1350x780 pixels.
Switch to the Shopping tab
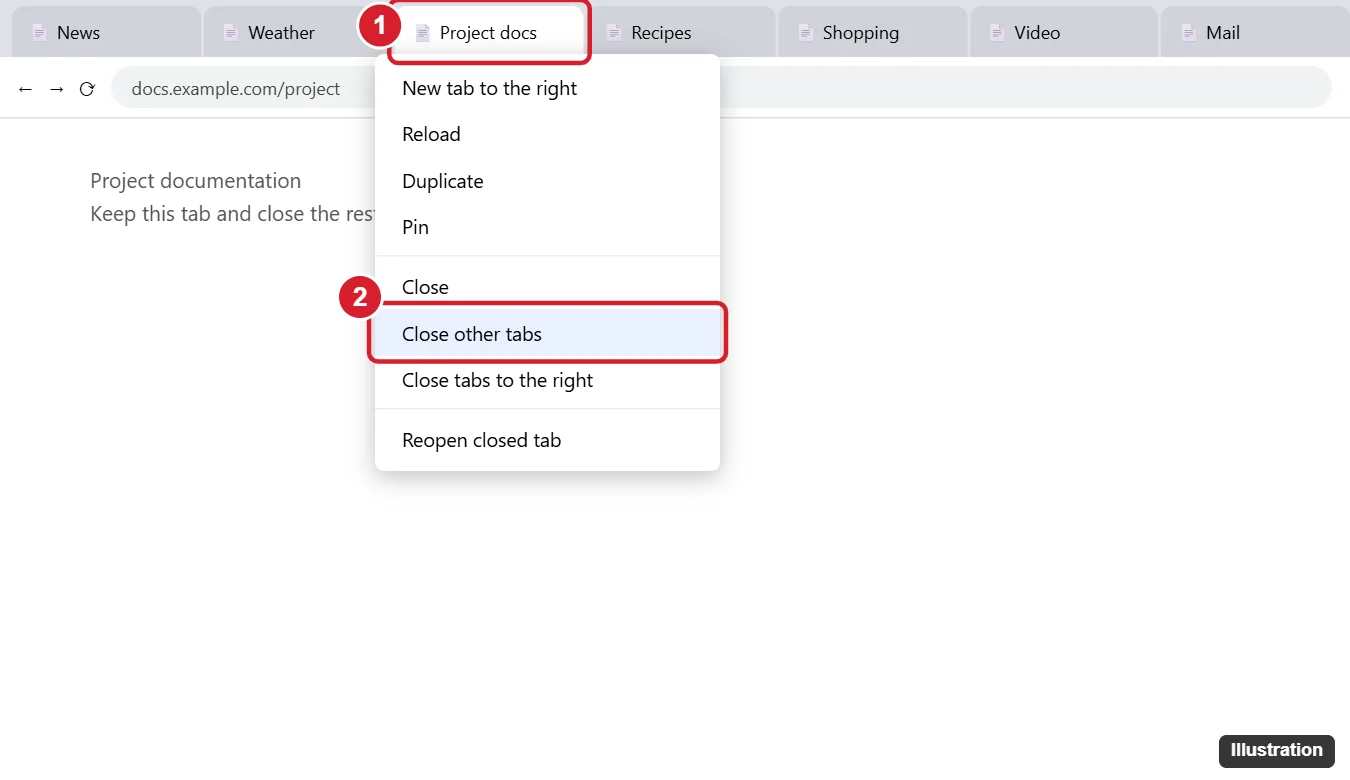873,32
